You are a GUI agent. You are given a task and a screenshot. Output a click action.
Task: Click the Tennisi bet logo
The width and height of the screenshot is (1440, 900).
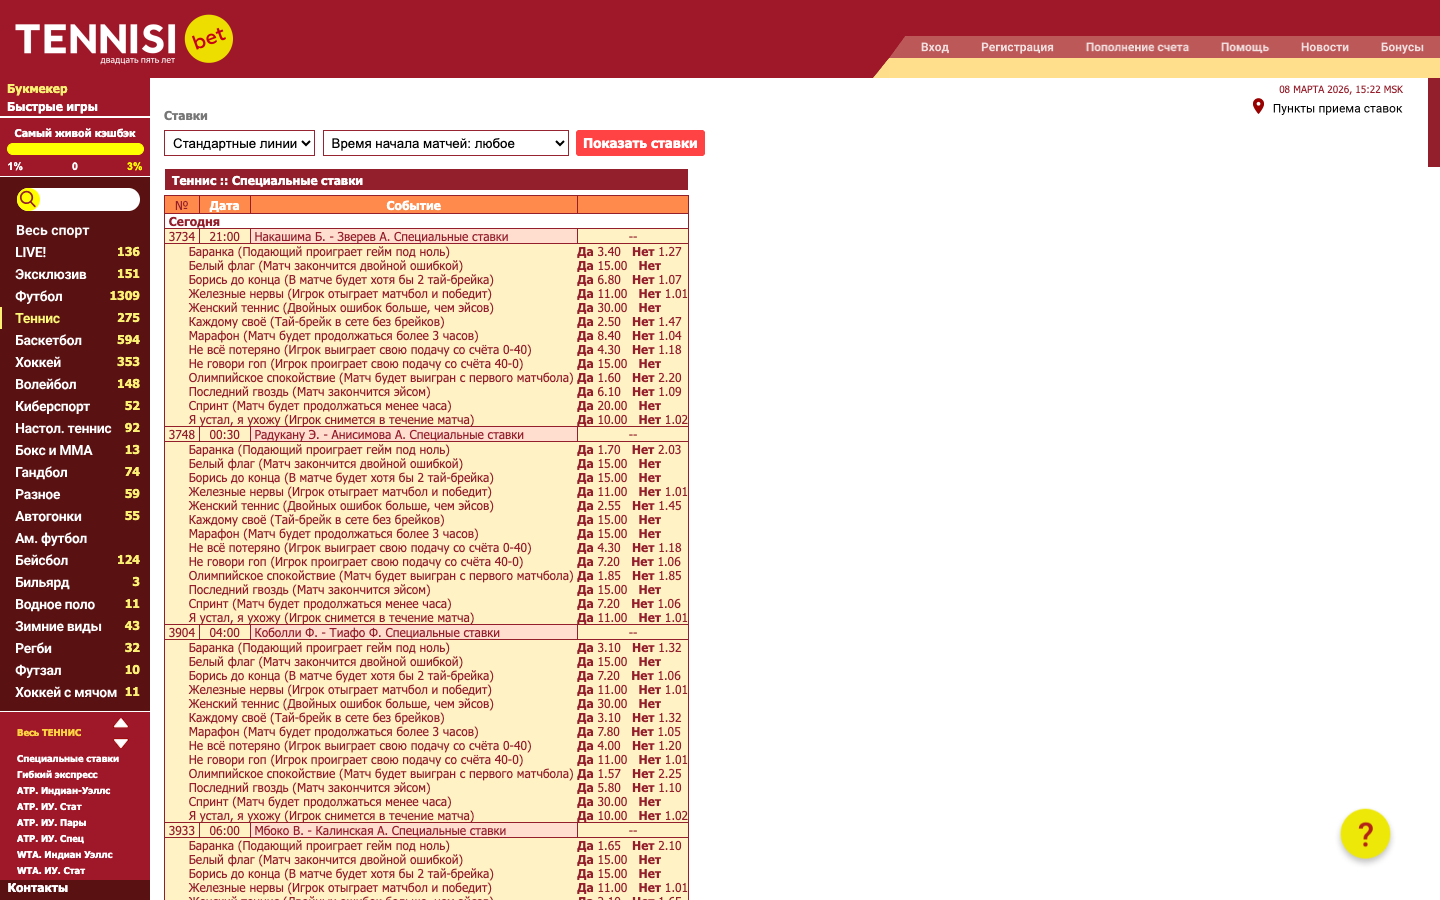coord(124,40)
